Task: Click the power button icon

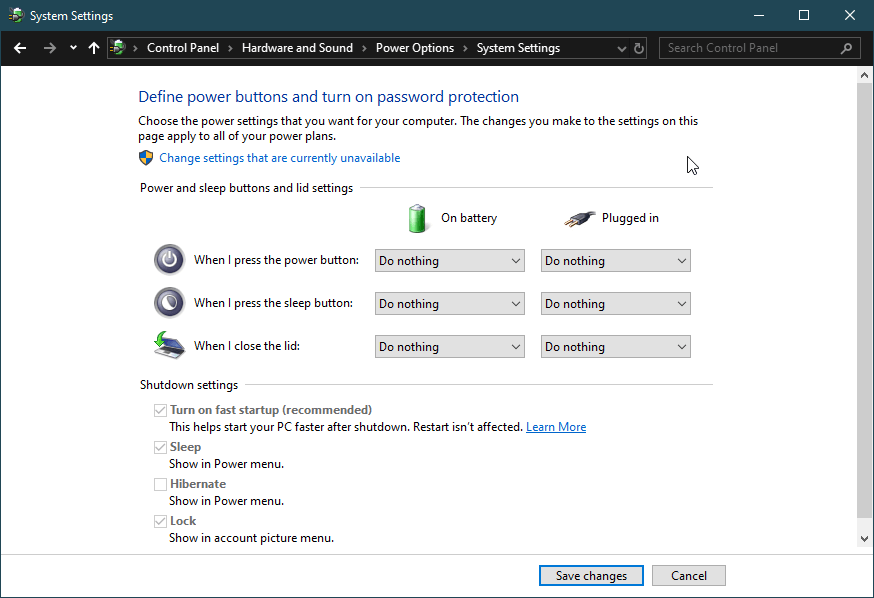Action: pyautogui.click(x=169, y=260)
